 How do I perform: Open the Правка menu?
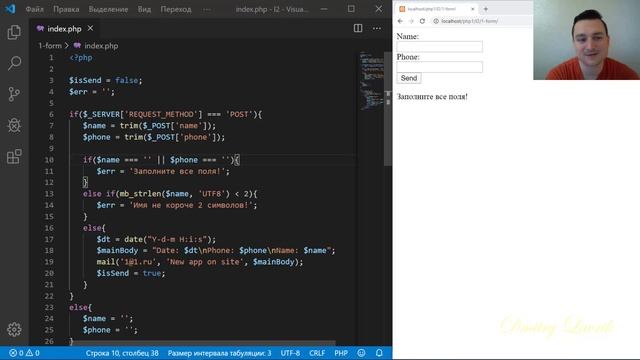(x=66, y=9)
